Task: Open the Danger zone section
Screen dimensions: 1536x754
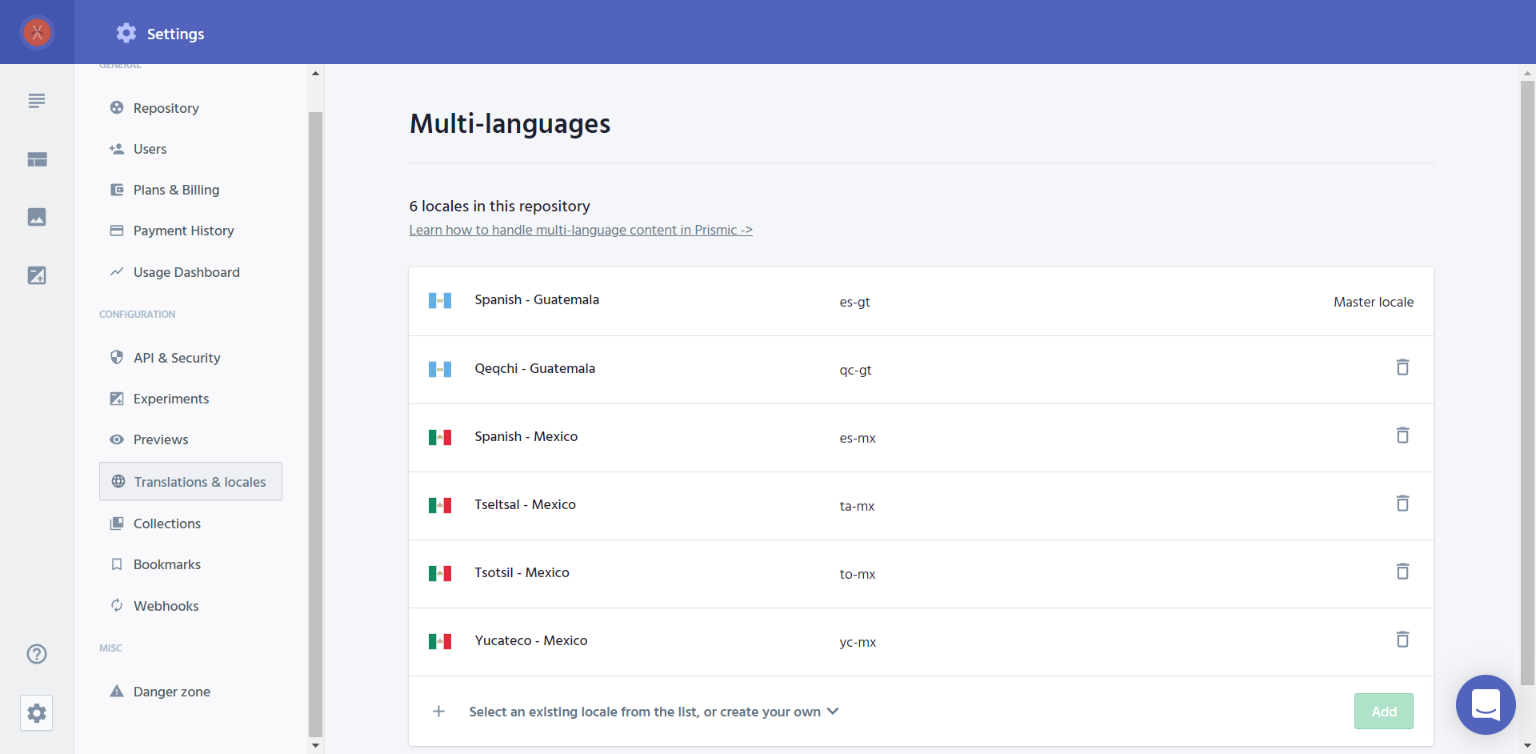Action: (171, 692)
